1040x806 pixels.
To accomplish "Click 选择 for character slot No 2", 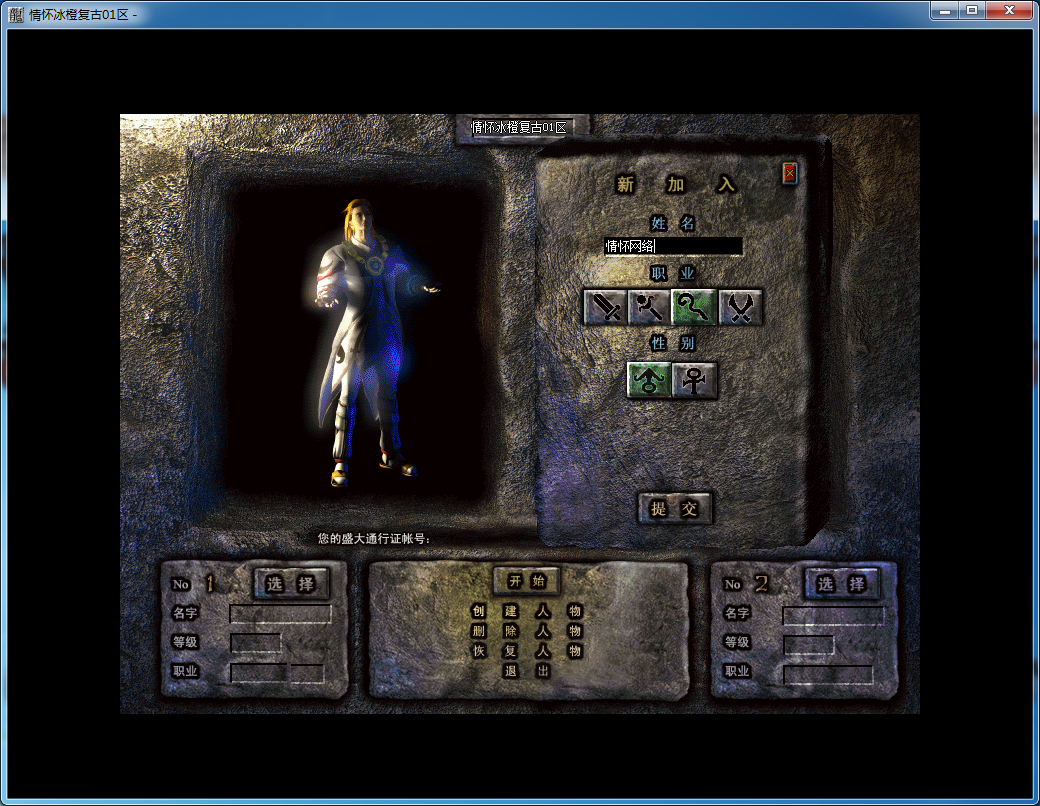I will point(842,584).
